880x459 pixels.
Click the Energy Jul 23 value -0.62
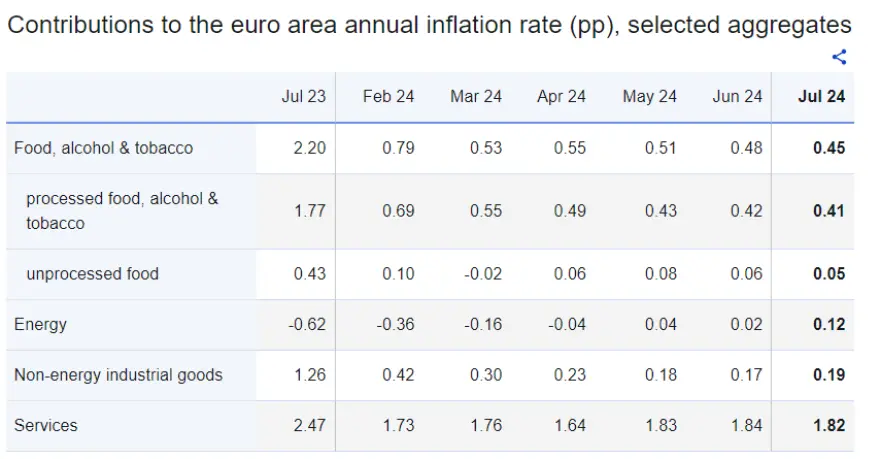tap(305, 324)
